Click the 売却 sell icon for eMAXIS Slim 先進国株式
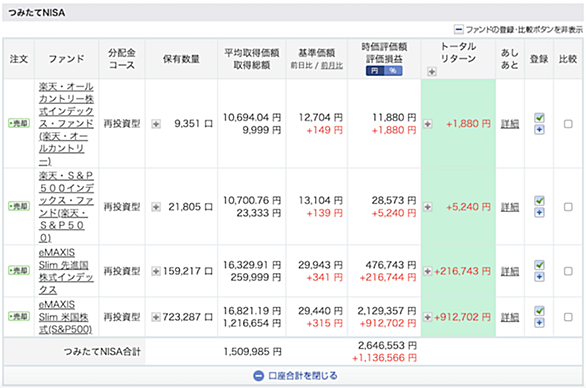The width and height of the screenshot is (586, 388). [19, 270]
